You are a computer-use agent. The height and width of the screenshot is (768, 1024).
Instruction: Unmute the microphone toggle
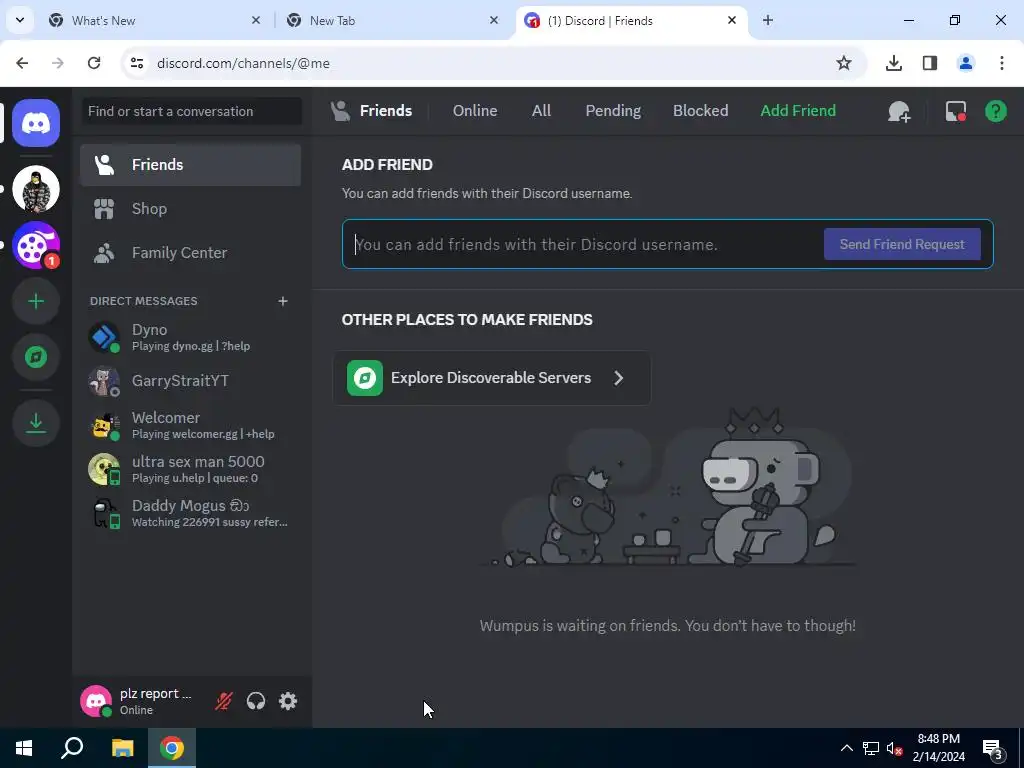click(x=224, y=701)
